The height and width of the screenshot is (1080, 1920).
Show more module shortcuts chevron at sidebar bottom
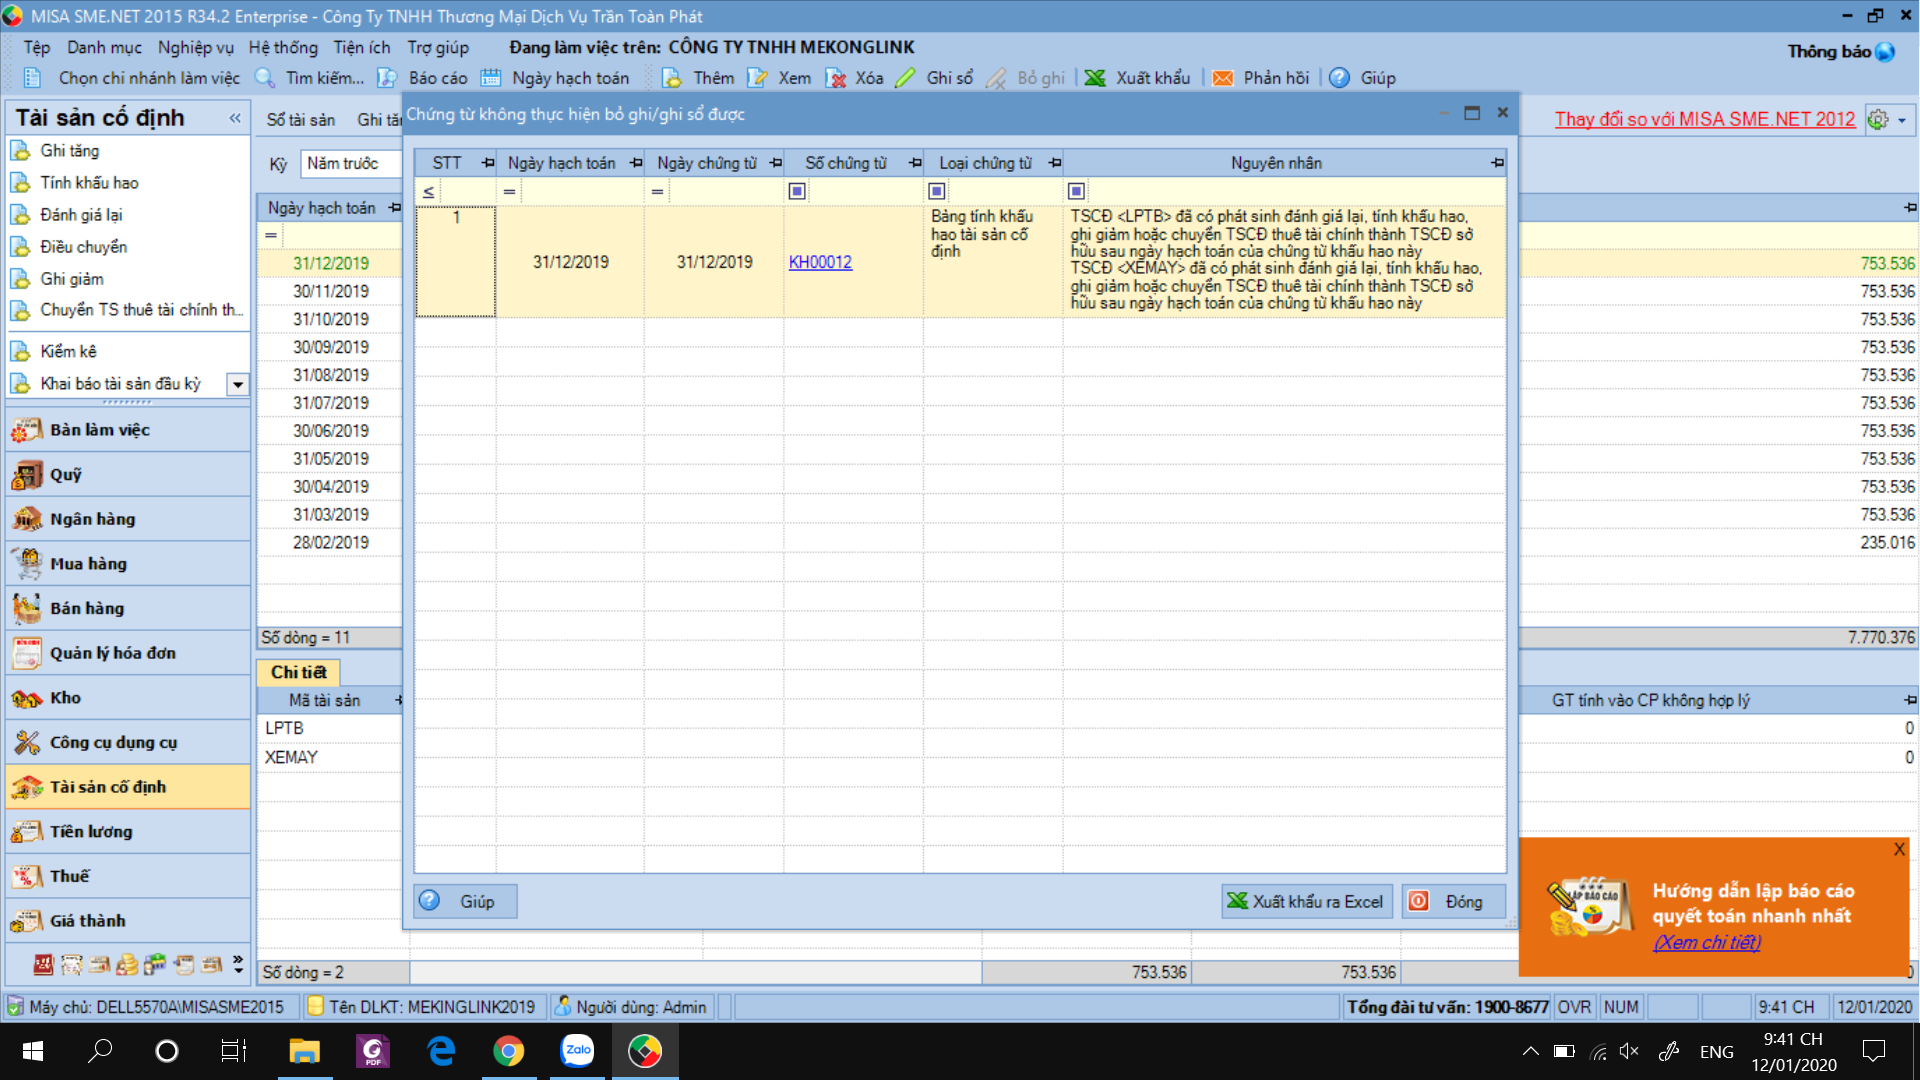coord(238,964)
